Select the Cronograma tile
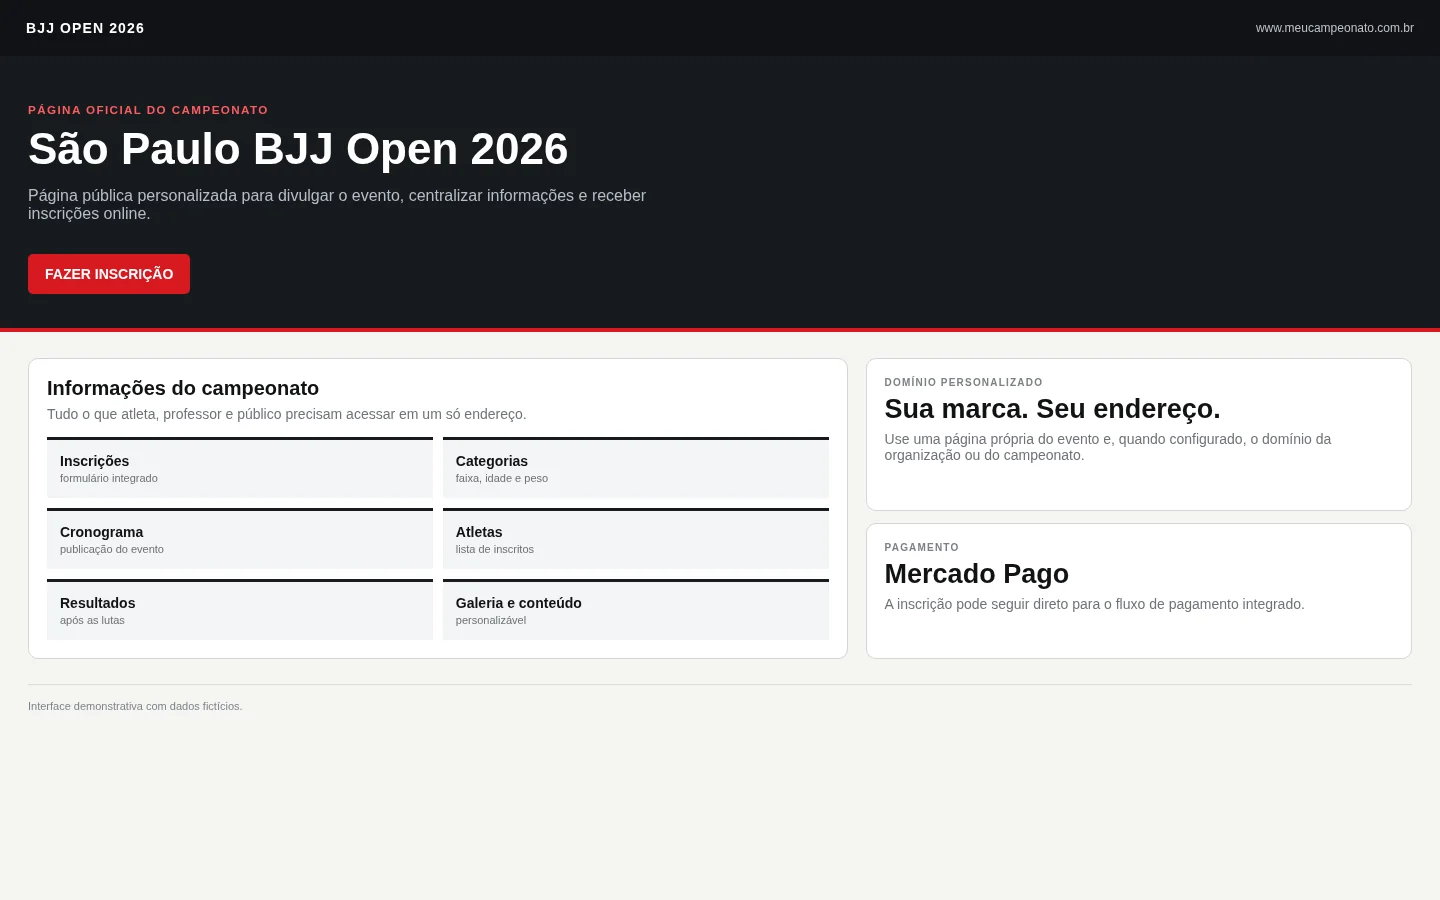Viewport: 1440px width, 900px height. [x=240, y=539]
